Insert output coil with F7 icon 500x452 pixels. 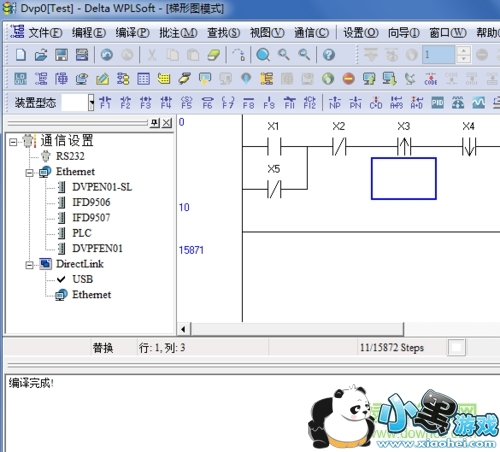(228, 103)
